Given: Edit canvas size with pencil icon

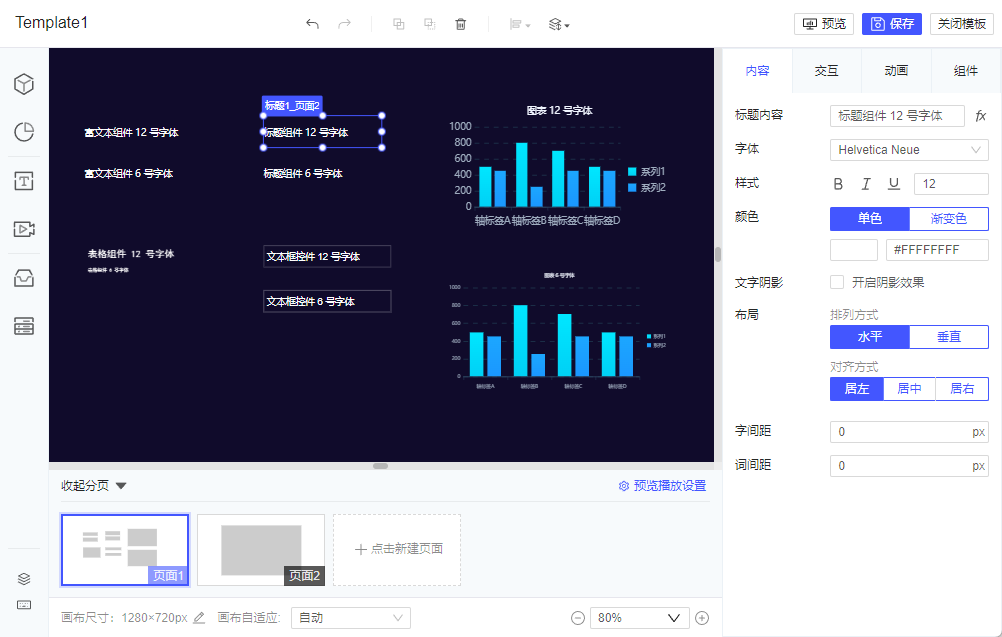Looking at the screenshot, I should pos(199,618).
